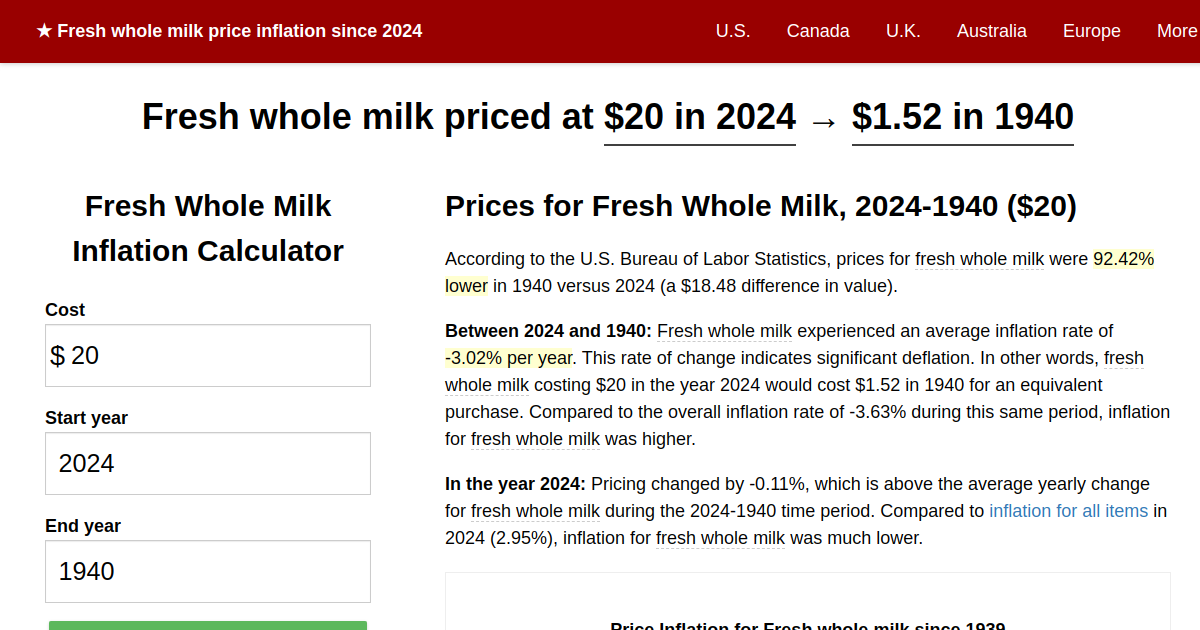This screenshot has width=1200, height=630.
Task: Switch to the U.K. region page
Action: pyautogui.click(x=903, y=31)
